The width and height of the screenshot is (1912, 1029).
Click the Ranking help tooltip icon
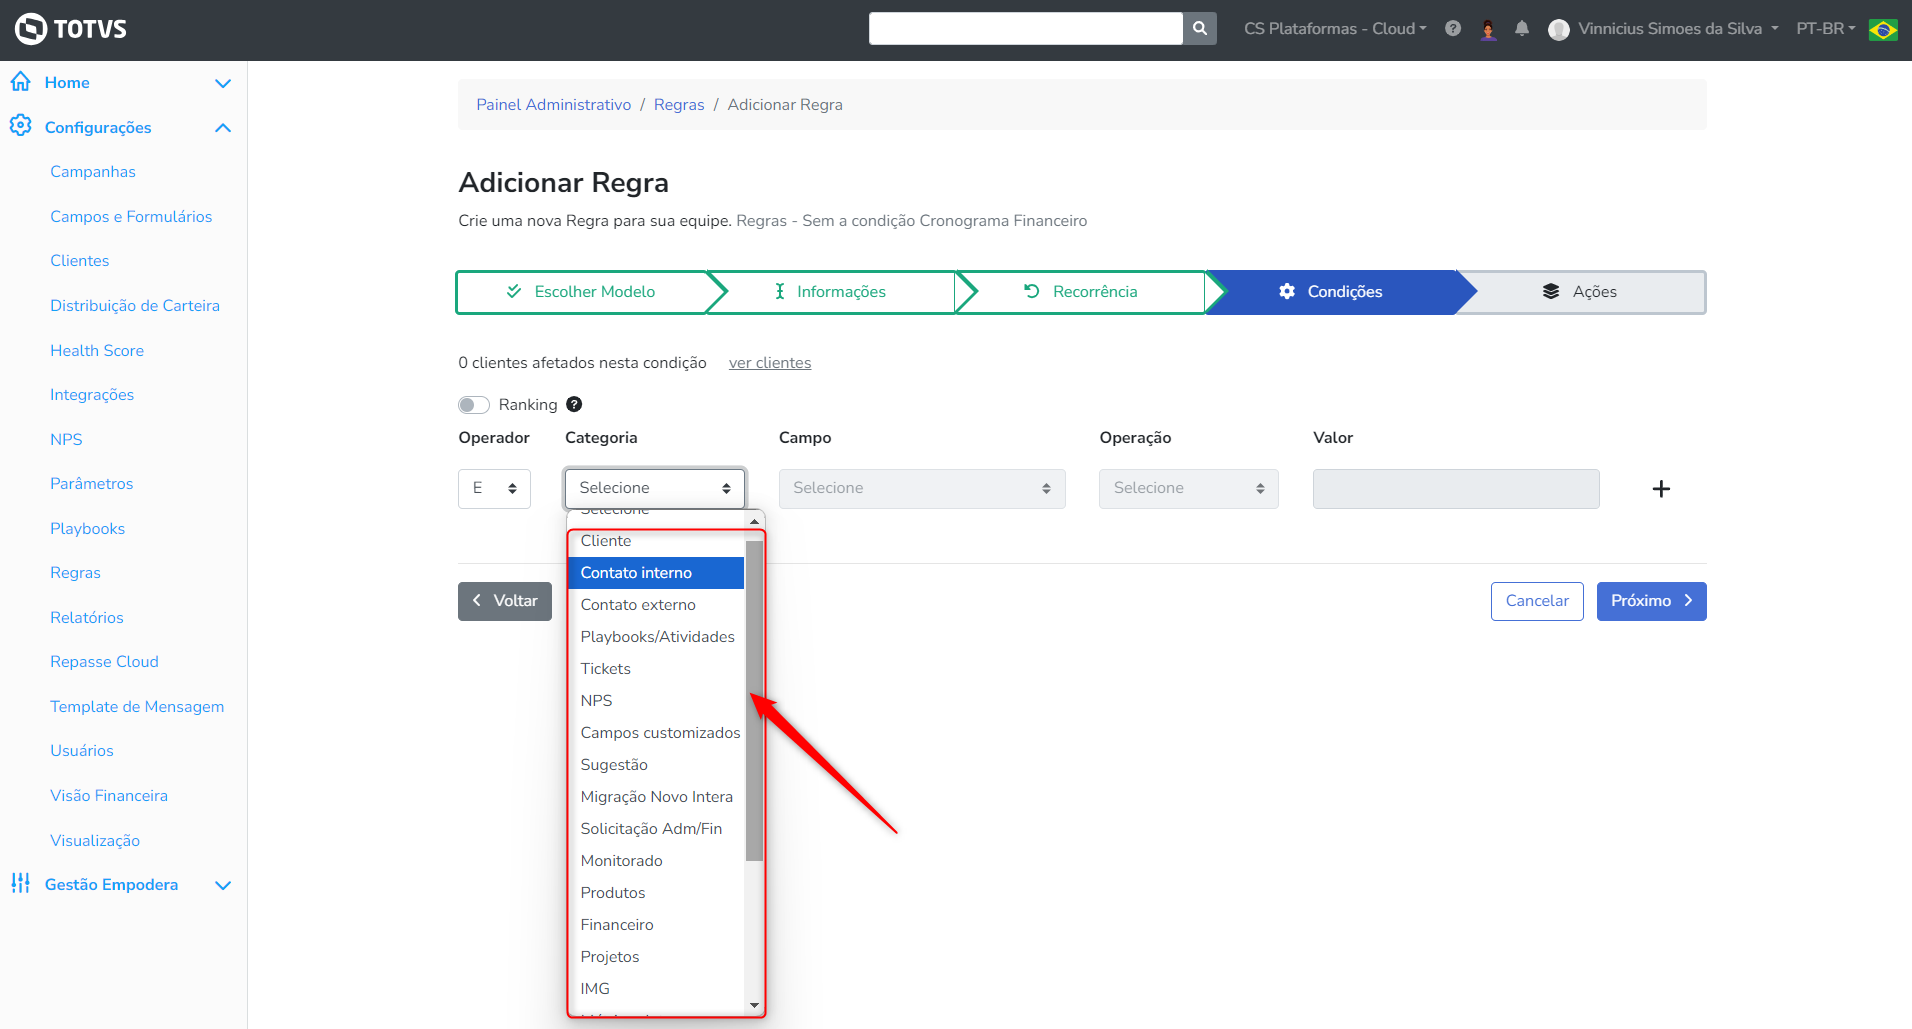coord(574,404)
